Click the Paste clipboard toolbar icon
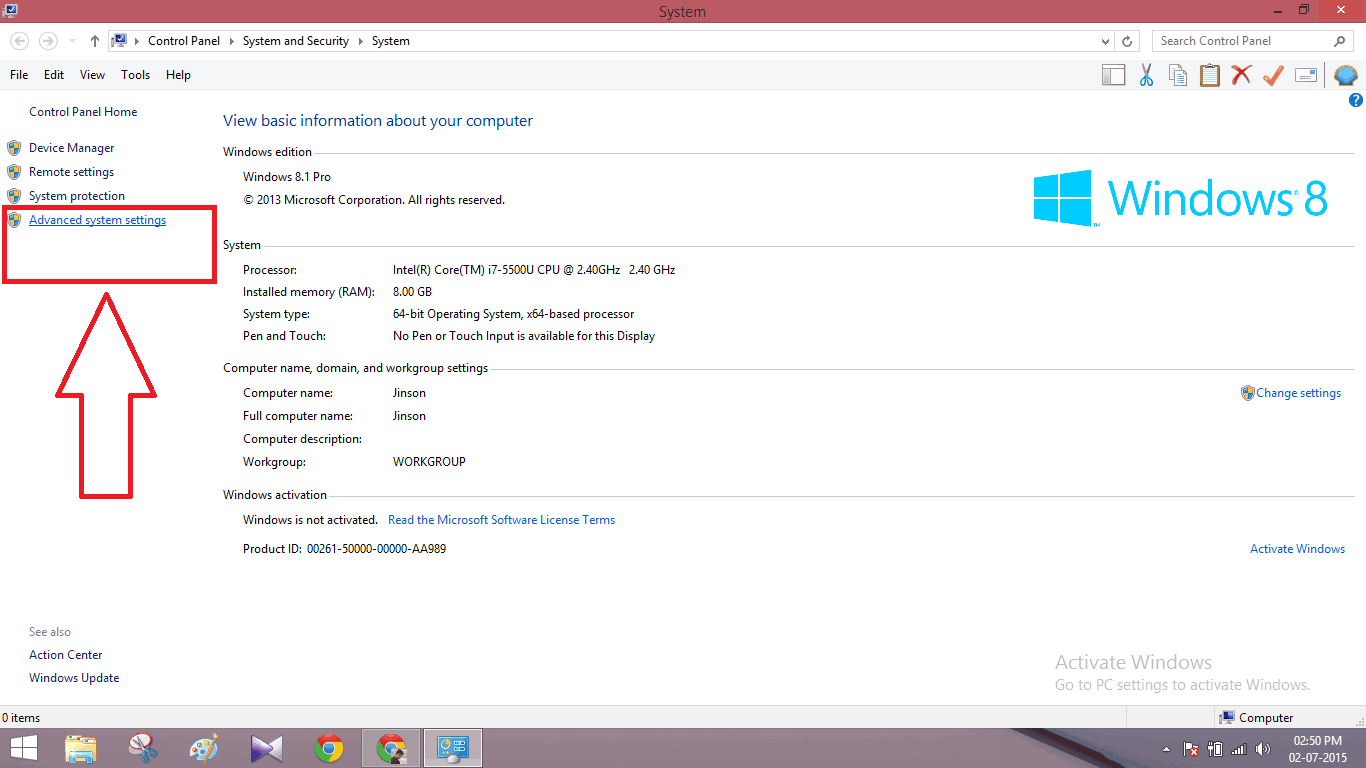 [1210, 75]
